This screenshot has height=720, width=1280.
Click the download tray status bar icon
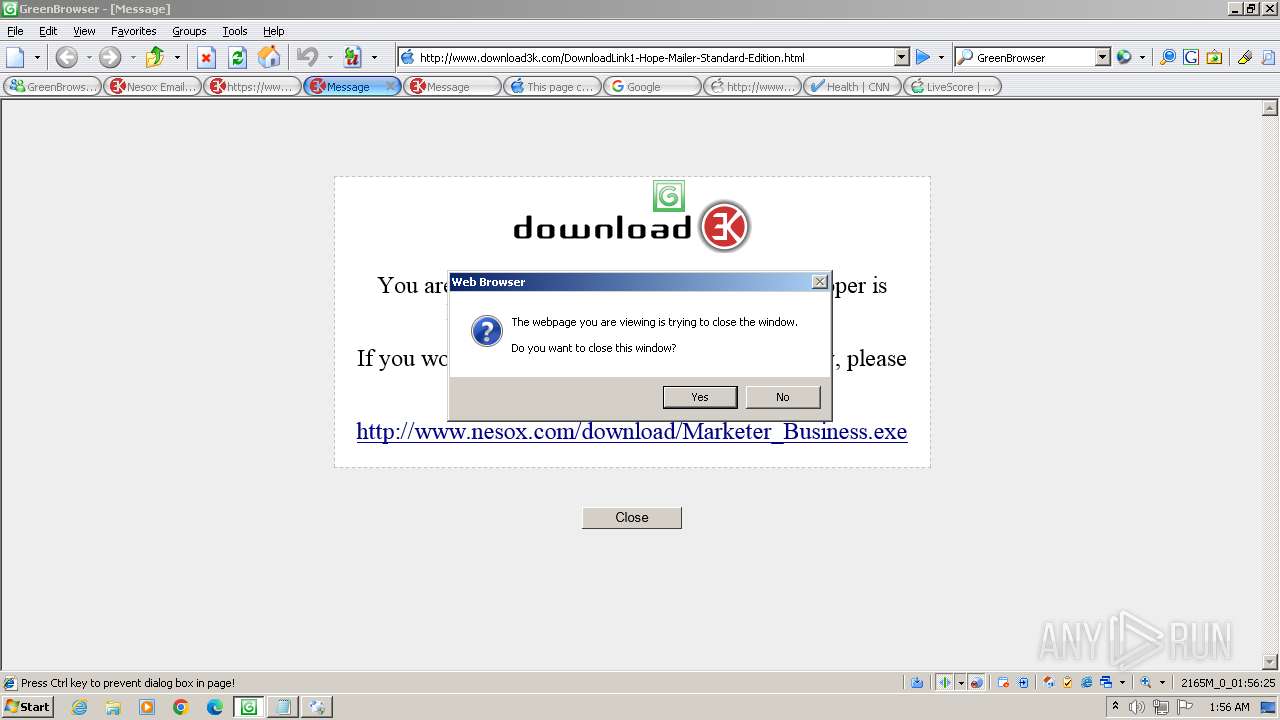point(917,683)
